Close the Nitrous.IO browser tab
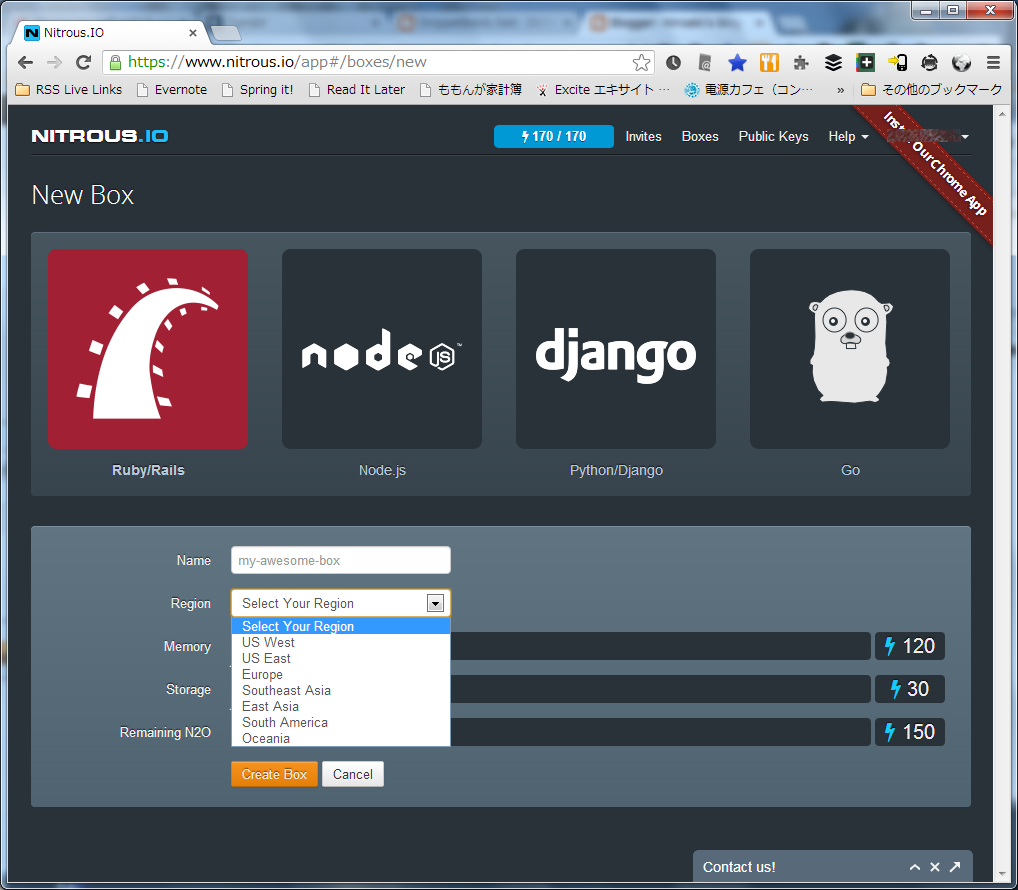1018x890 pixels. tap(193, 32)
